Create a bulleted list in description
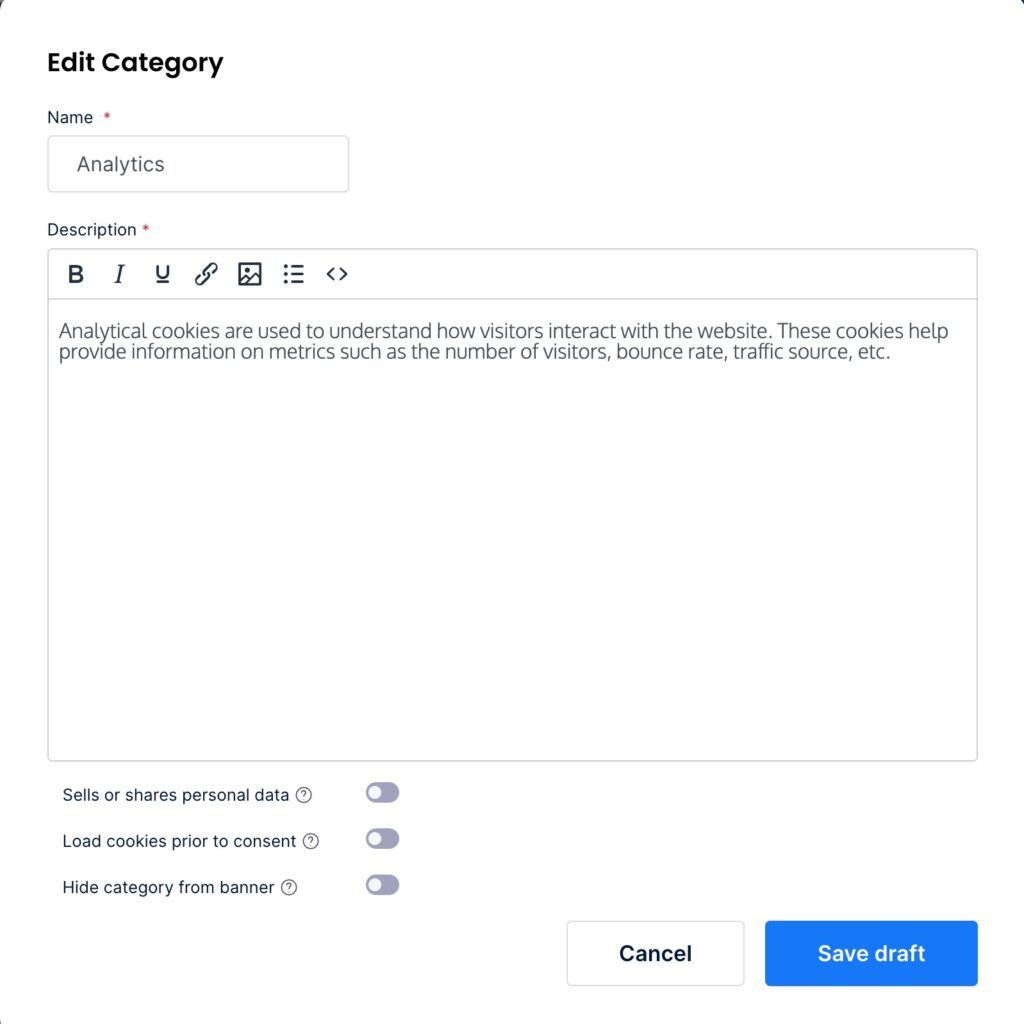Image resolution: width=1024 pixels, height=1024 pixels. tap(293, 274)
